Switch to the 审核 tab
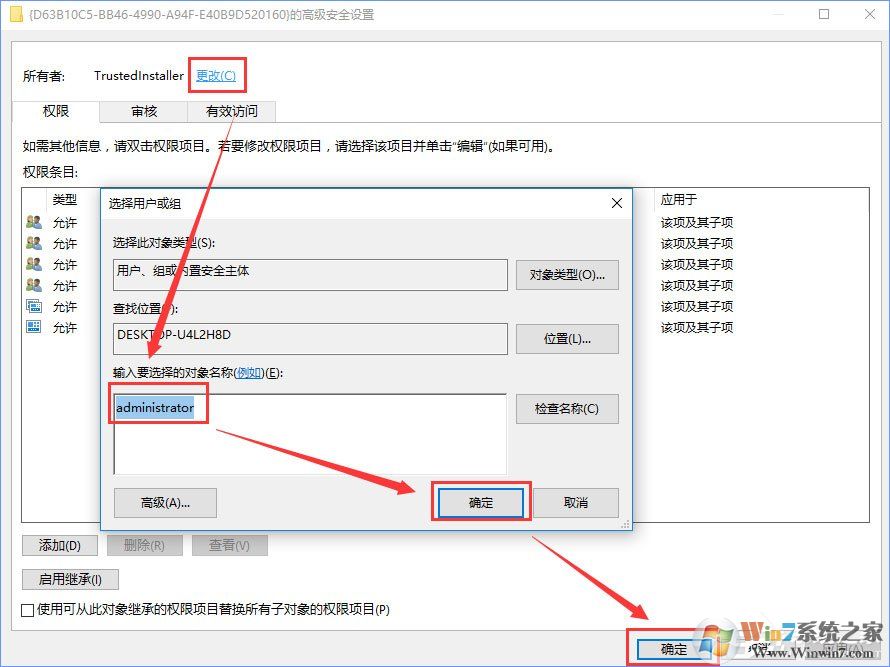 click(x=142, y=111)
